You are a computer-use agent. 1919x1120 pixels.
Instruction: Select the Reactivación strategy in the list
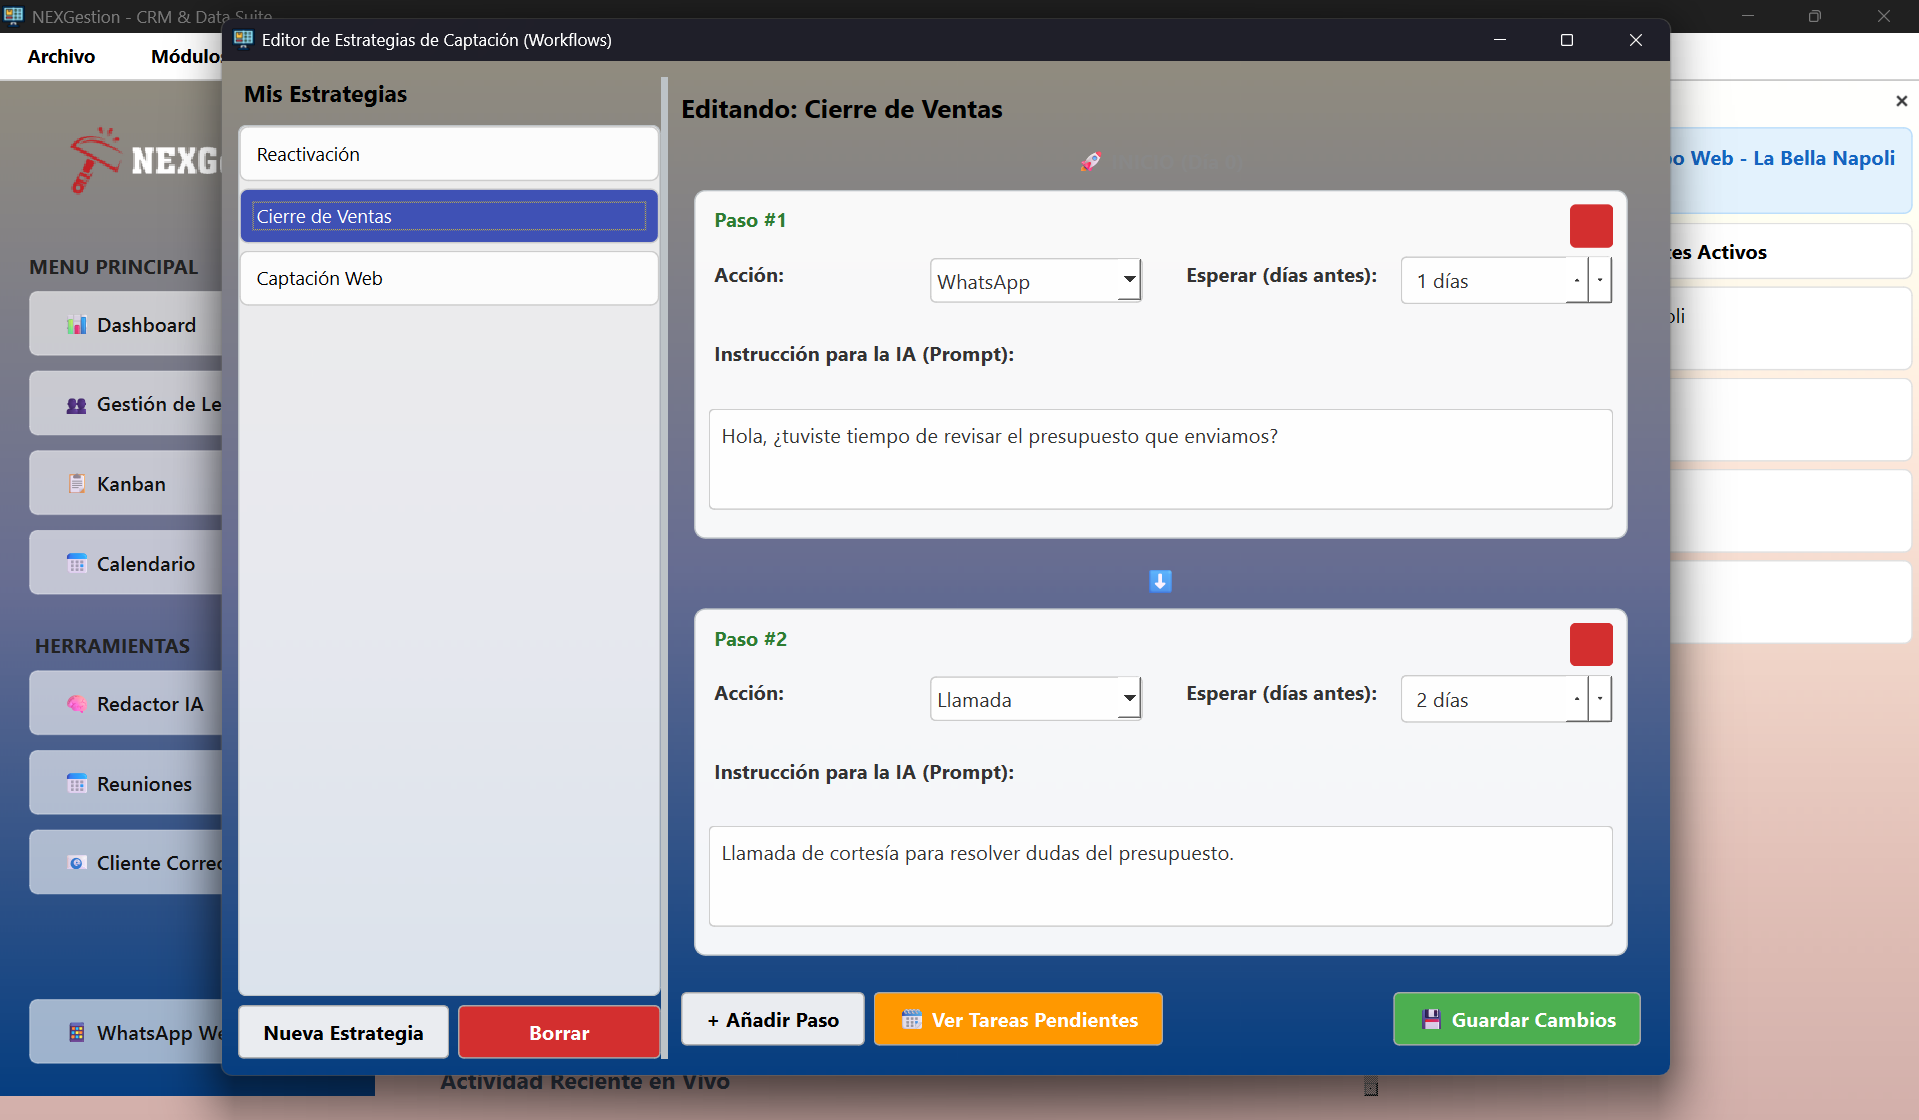point(448,154)
